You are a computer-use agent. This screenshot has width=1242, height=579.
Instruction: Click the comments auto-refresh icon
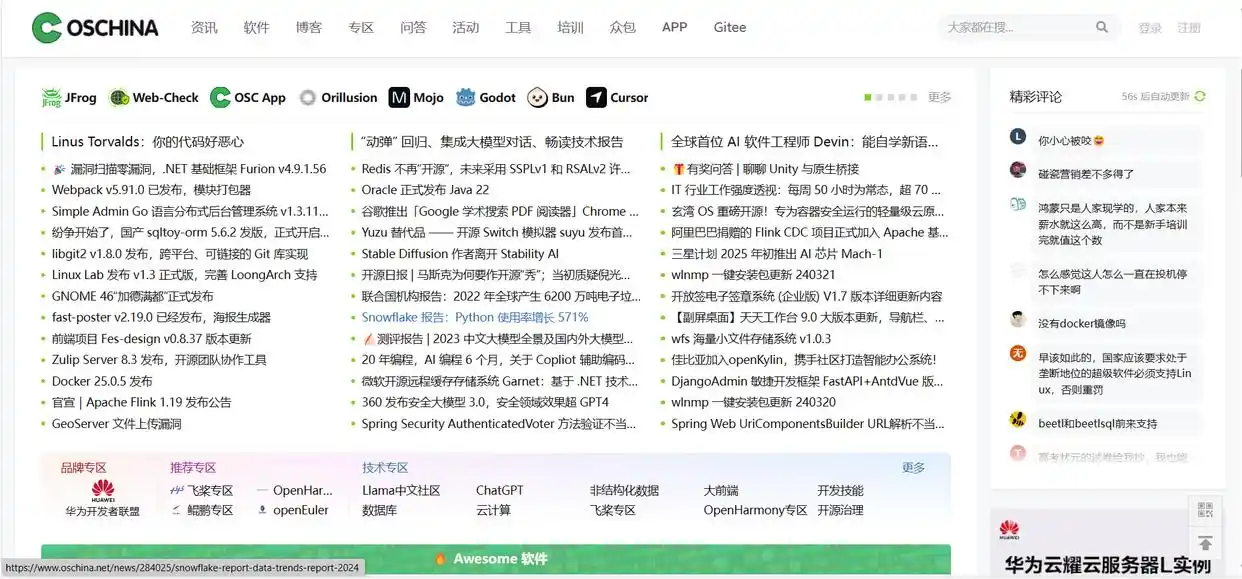1200,97
